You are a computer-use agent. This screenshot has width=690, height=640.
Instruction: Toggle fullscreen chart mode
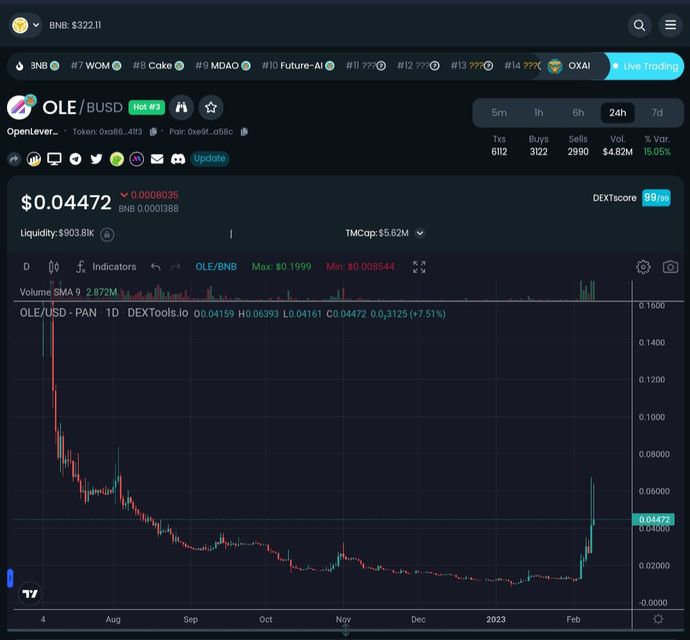pos(419,267)
